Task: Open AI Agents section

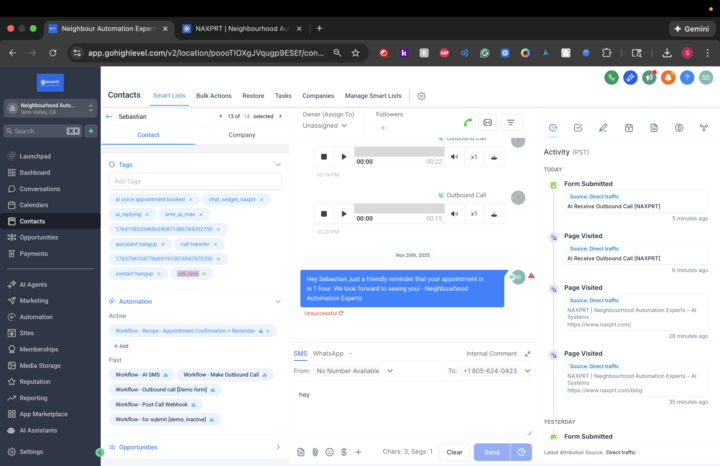Action: 33,285
